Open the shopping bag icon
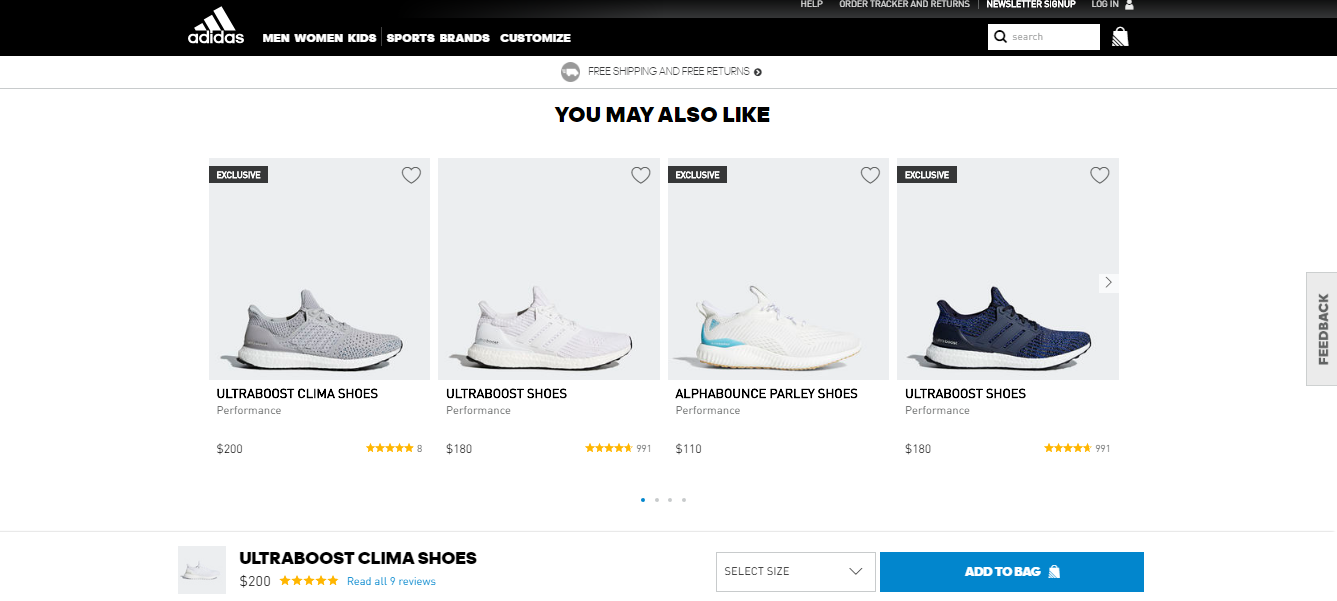Image resolution: width=1337 pixels, height=601 pixels. point(1120,37)
